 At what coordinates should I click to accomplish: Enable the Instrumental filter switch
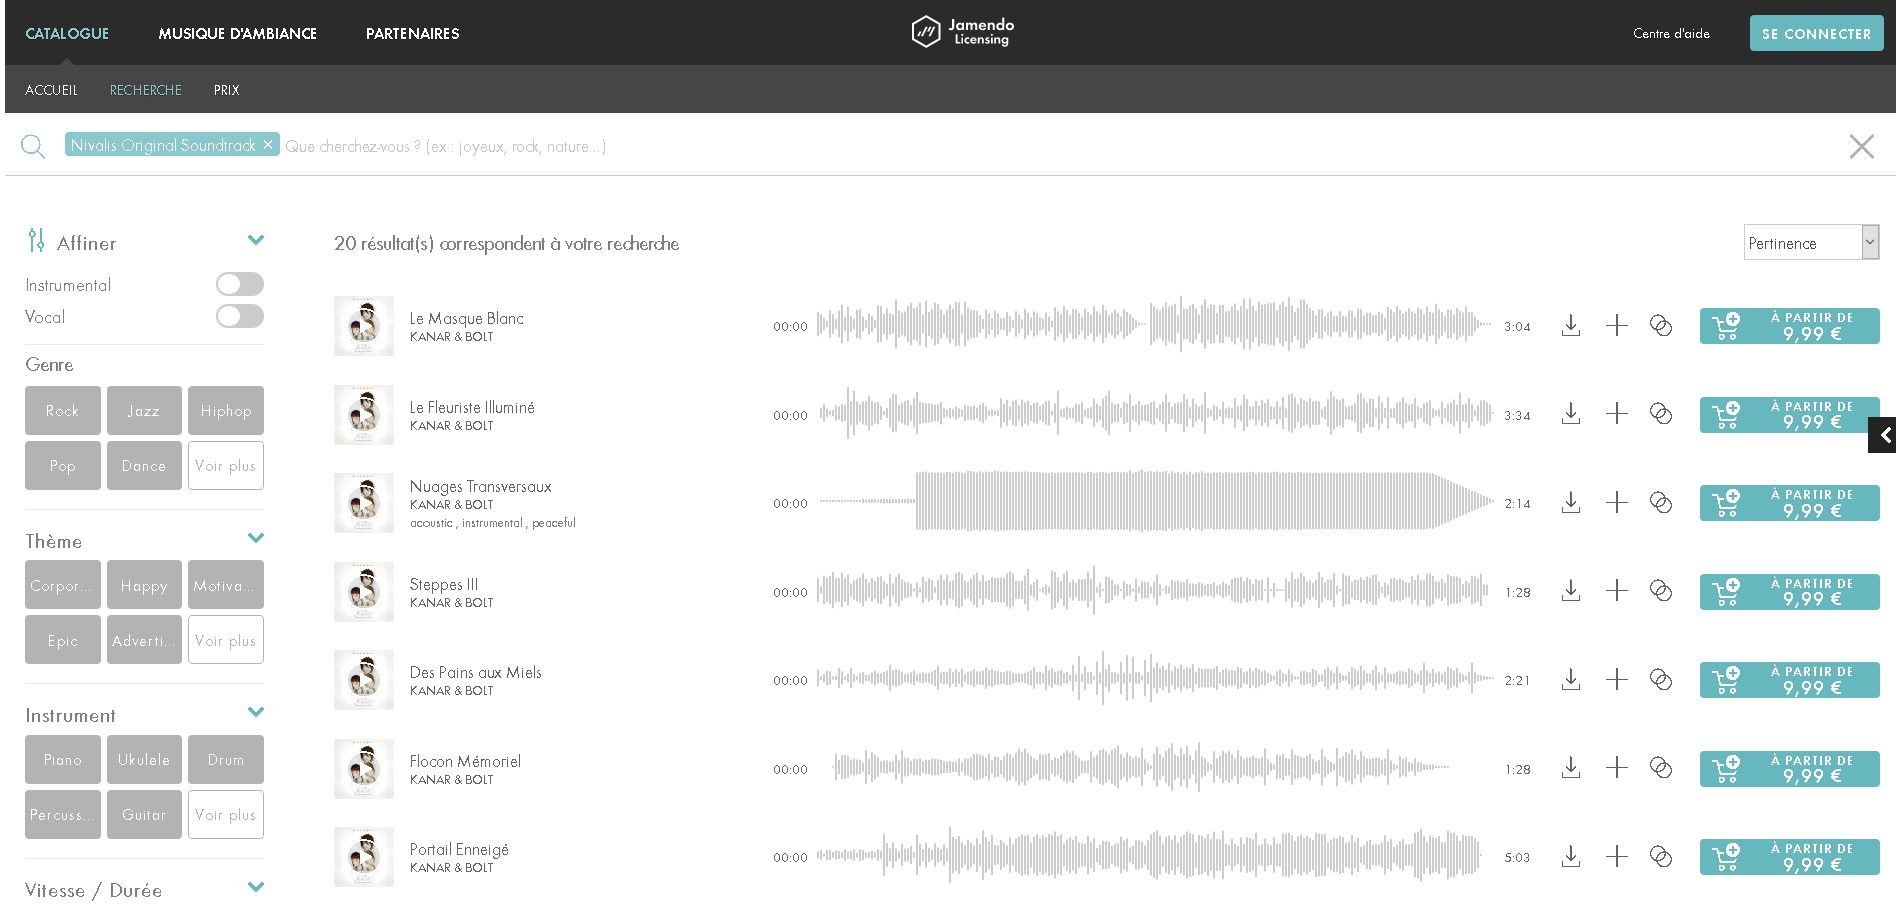coord(240,284)
